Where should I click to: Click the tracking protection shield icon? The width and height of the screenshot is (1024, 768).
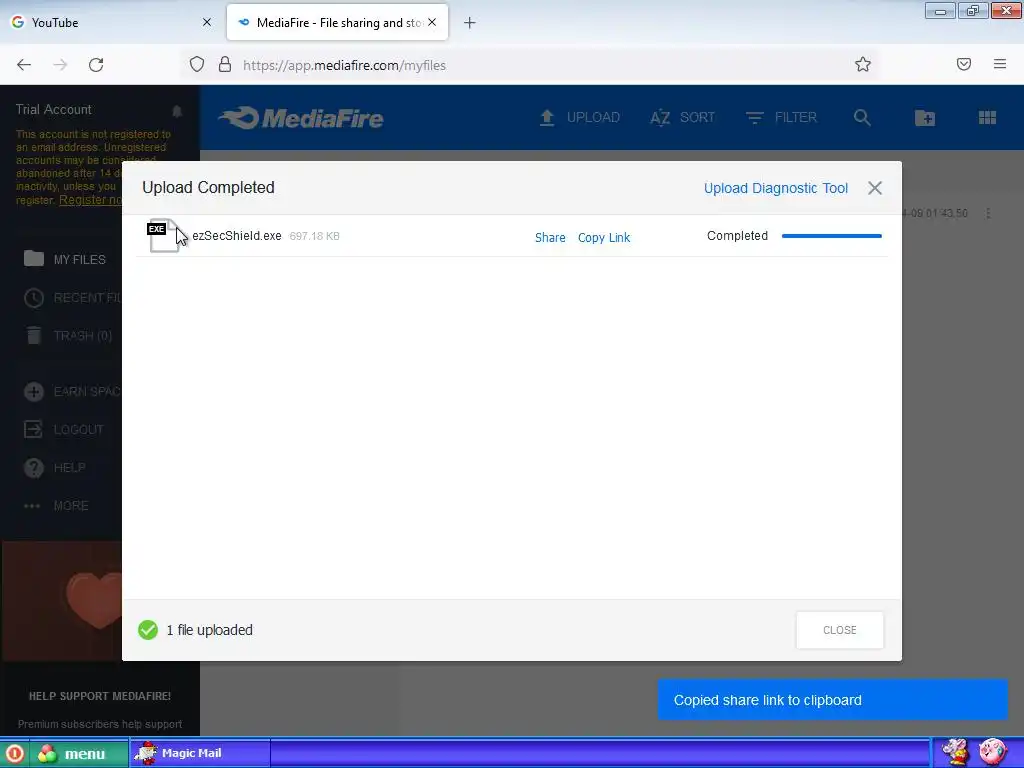click(x=197, y=64)
